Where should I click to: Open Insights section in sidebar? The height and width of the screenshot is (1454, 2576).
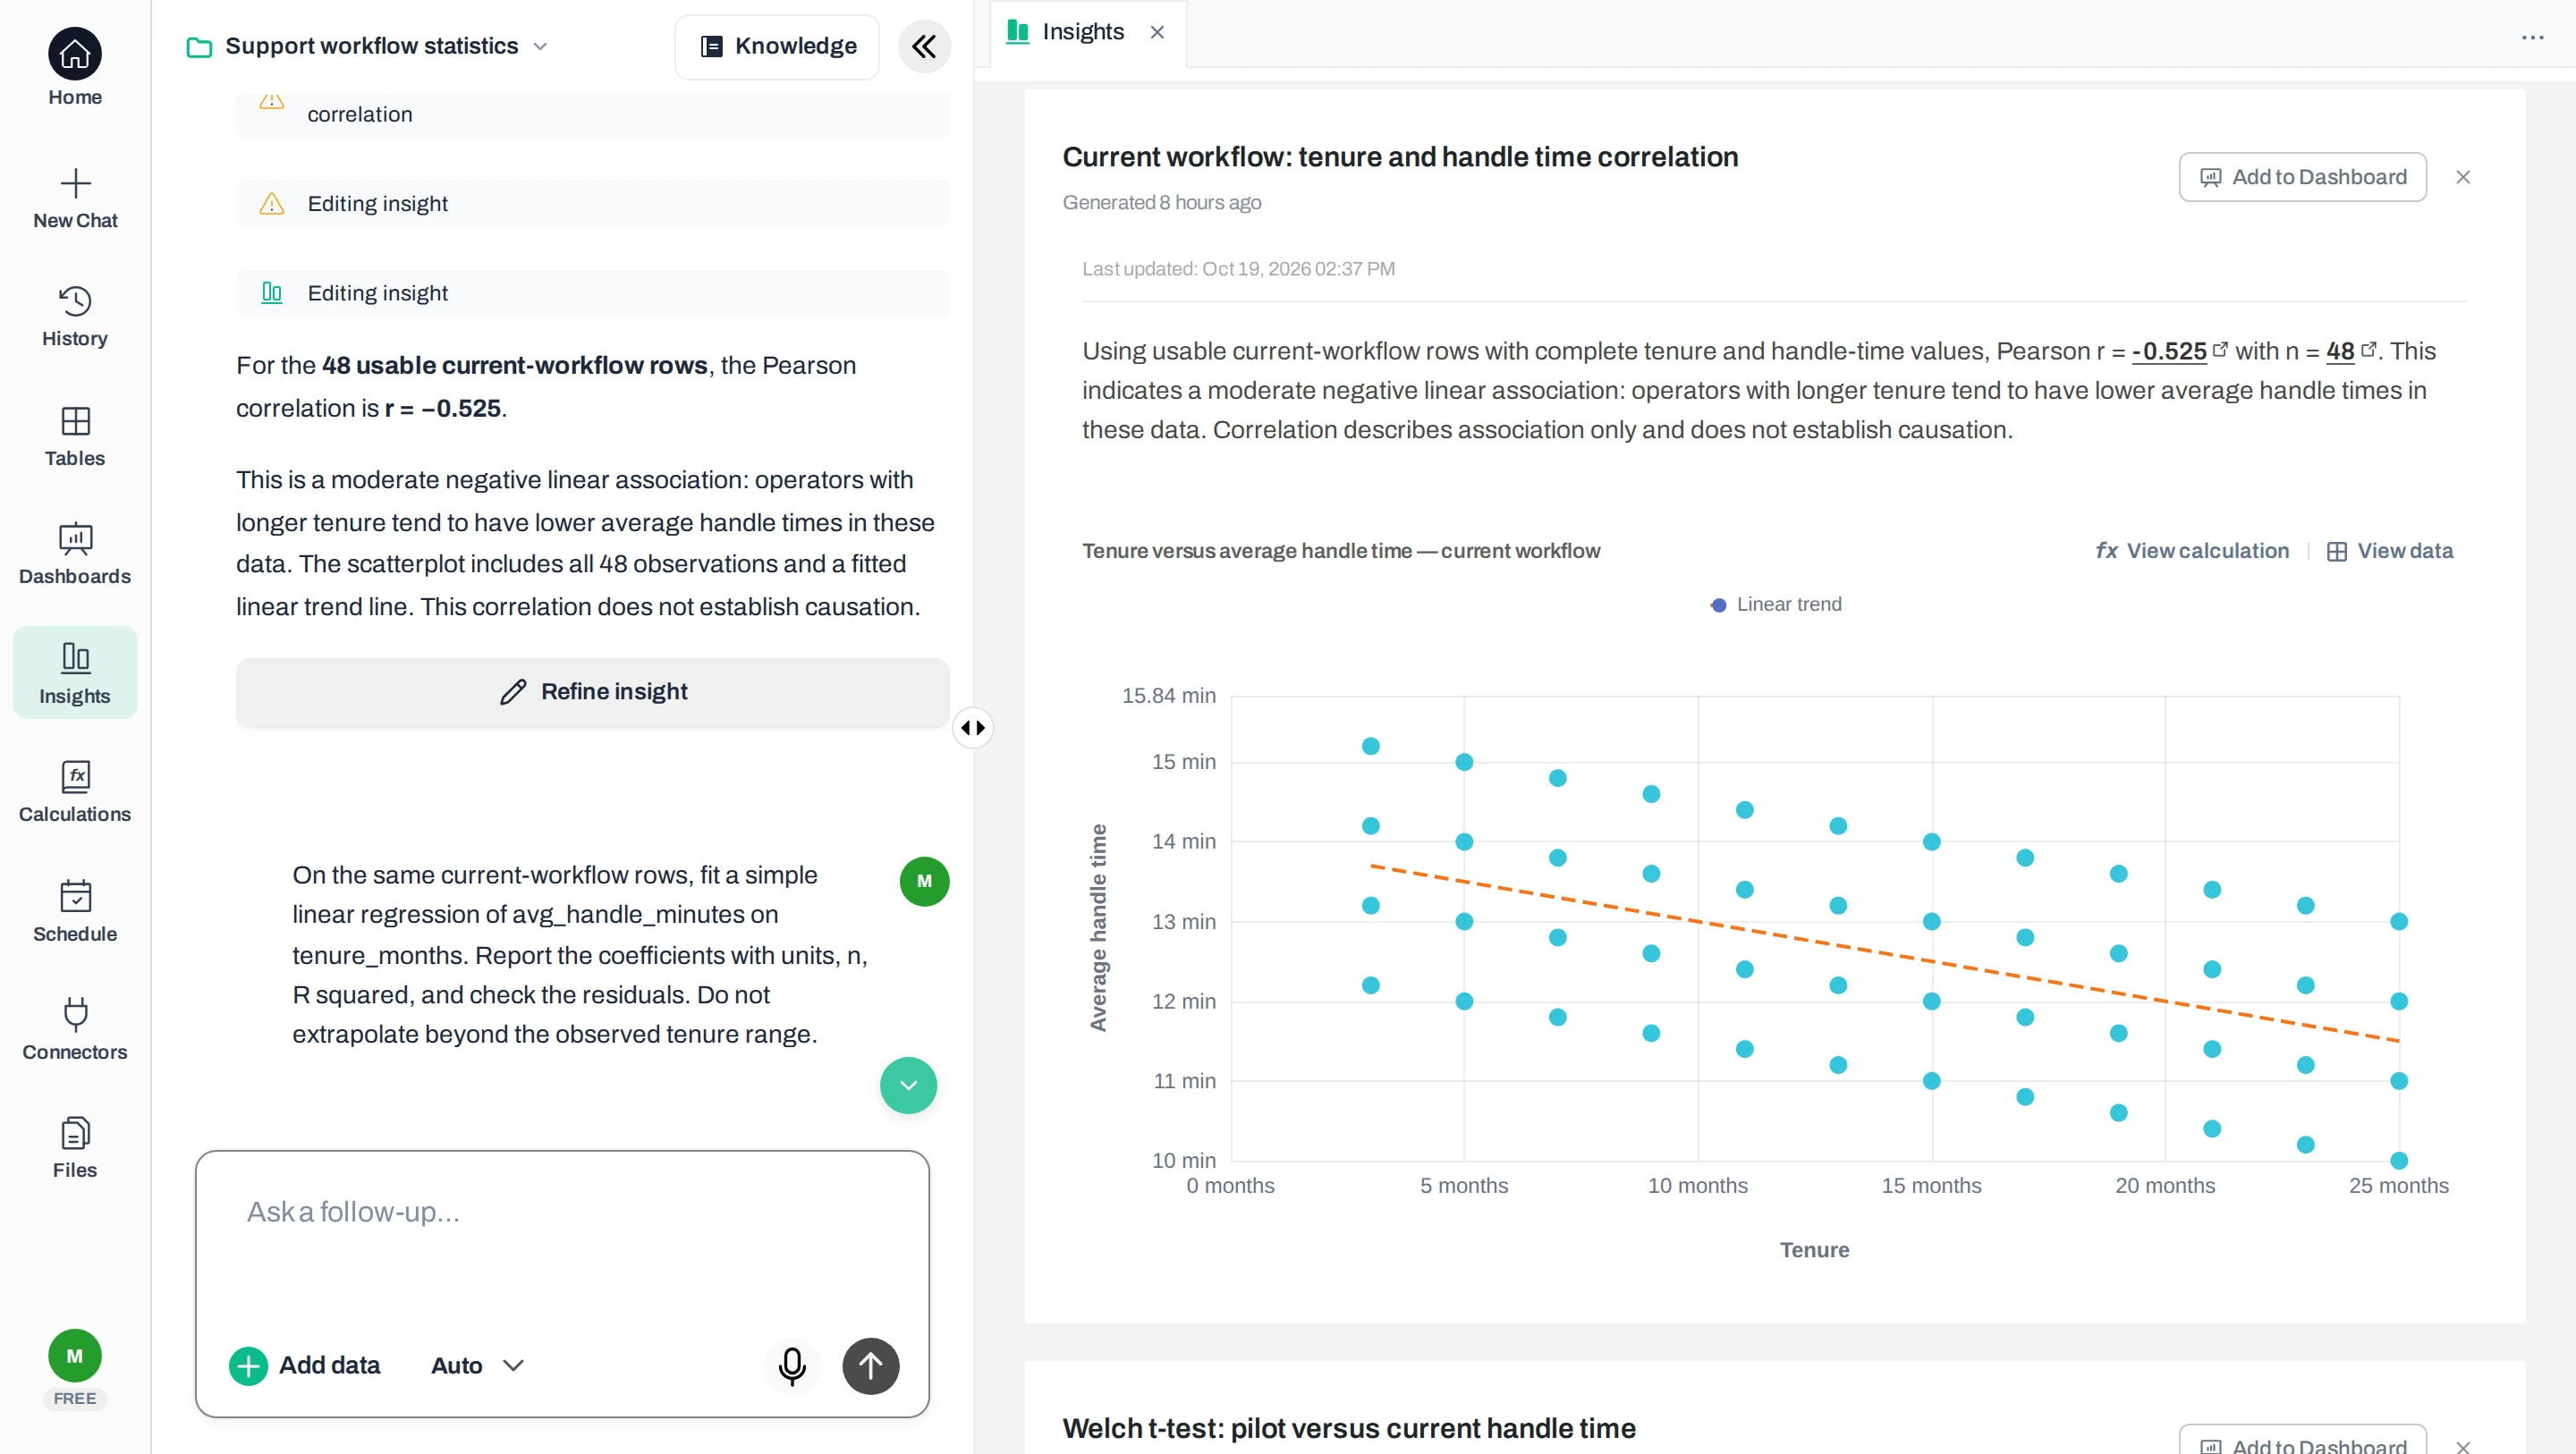[x=75, y=673]
